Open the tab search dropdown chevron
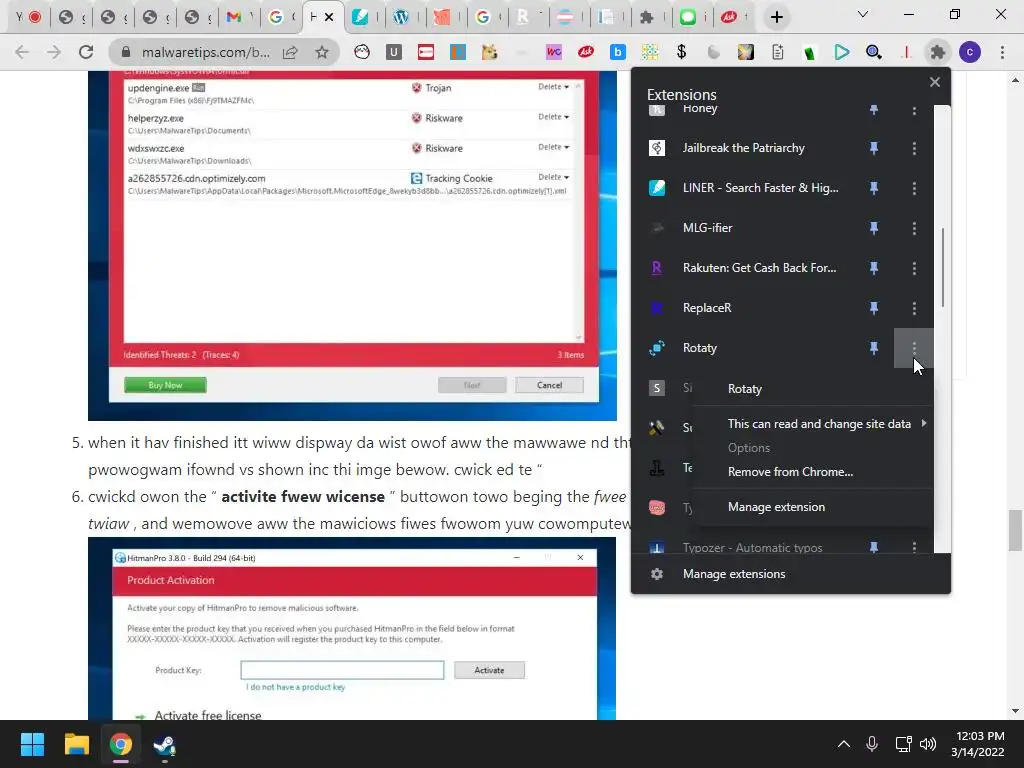1024x768 pixels. [x=863, y=14]
